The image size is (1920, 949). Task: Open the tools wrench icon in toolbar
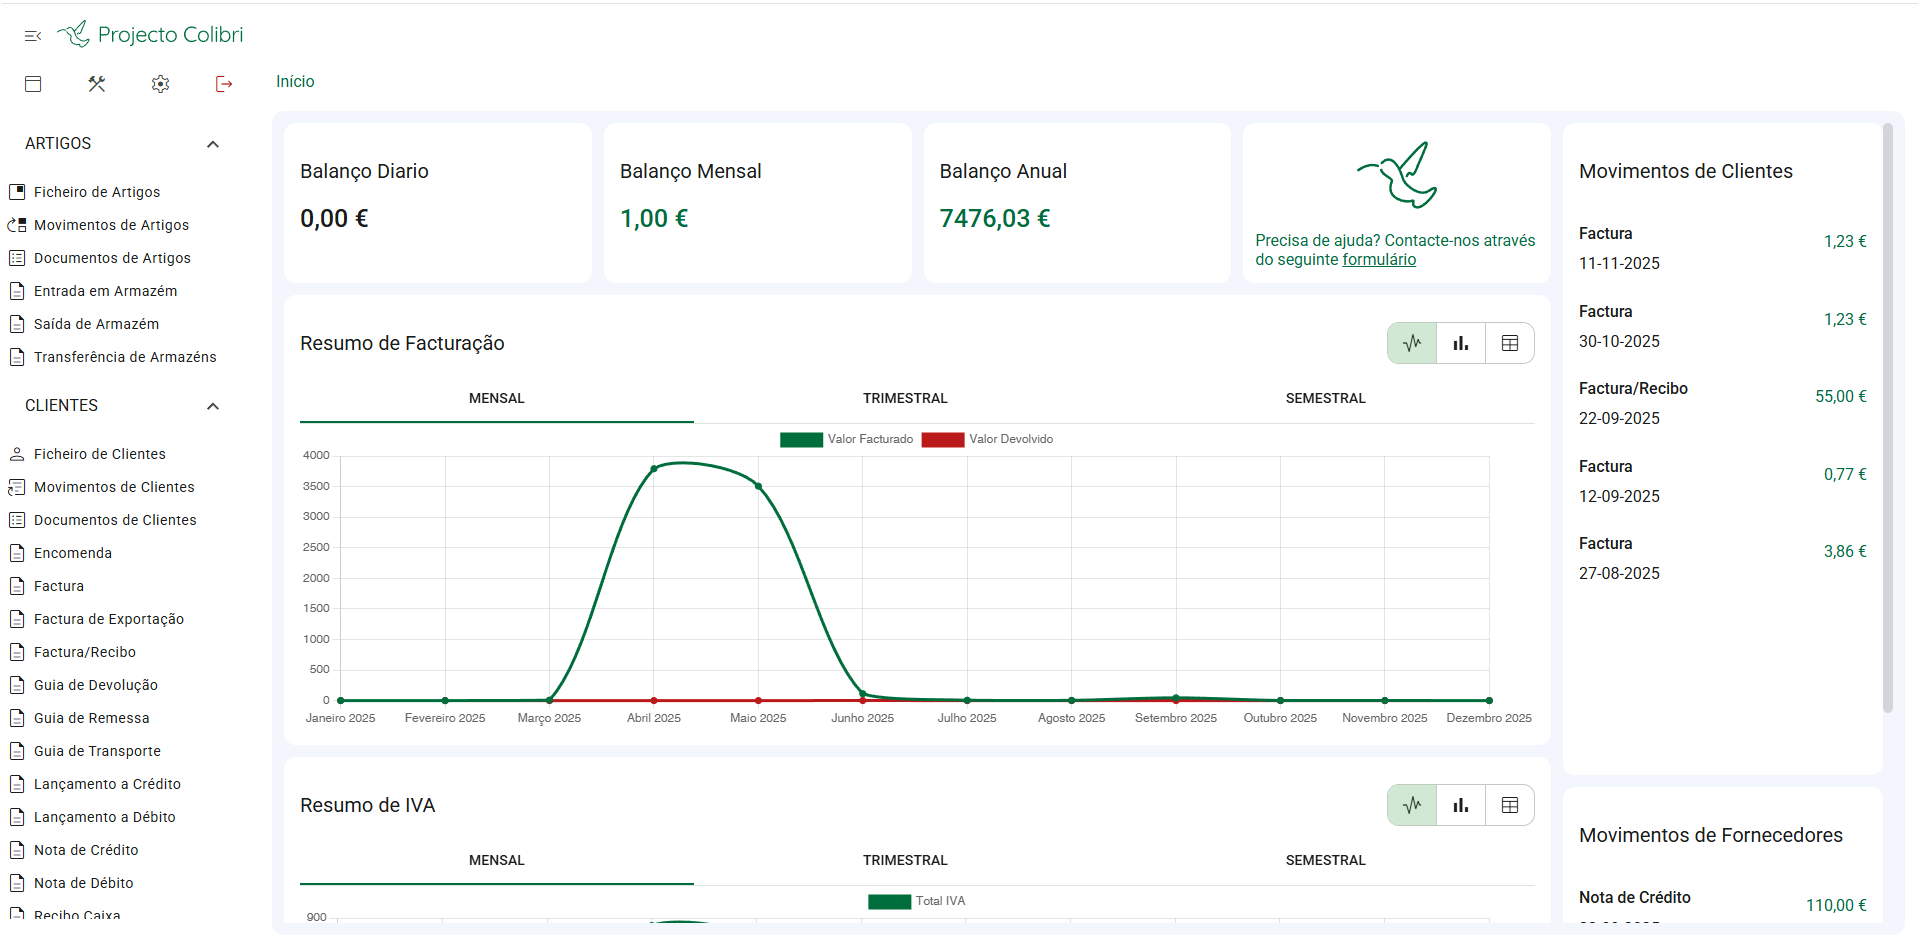tap(97, 84)
